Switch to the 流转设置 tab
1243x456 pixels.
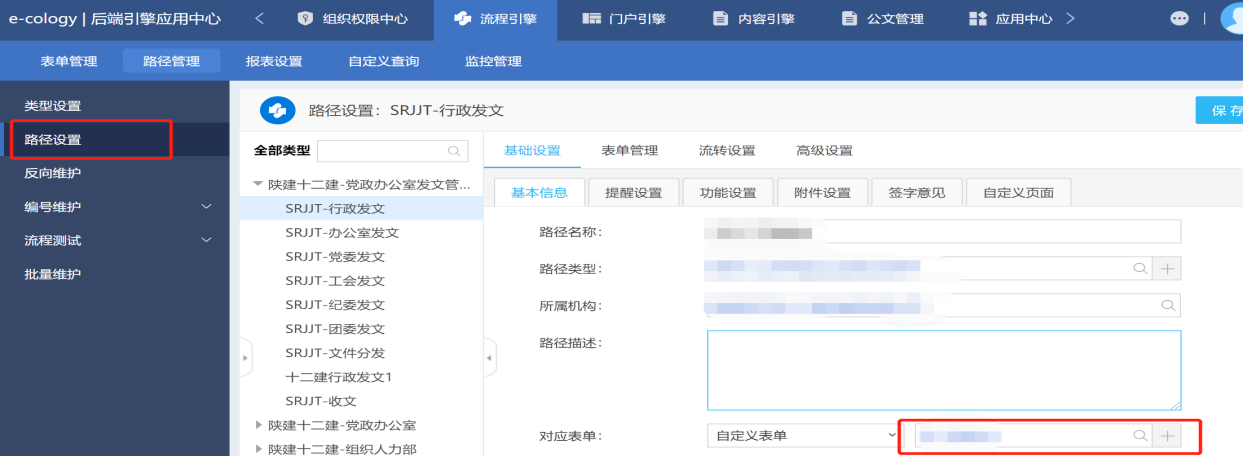(x=726, y=151)
